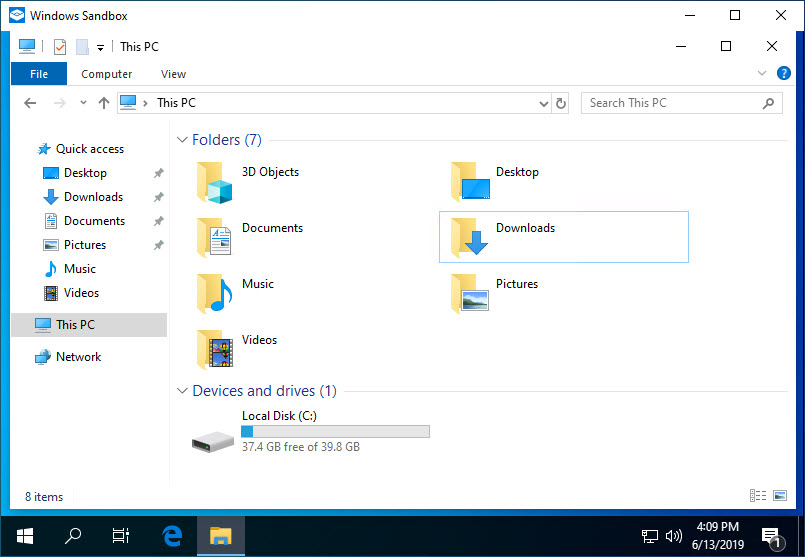The width and height of the screenshot is (805, 557).
Task: Click the Devices and drives (1) heading
Action: pos(264,391)
